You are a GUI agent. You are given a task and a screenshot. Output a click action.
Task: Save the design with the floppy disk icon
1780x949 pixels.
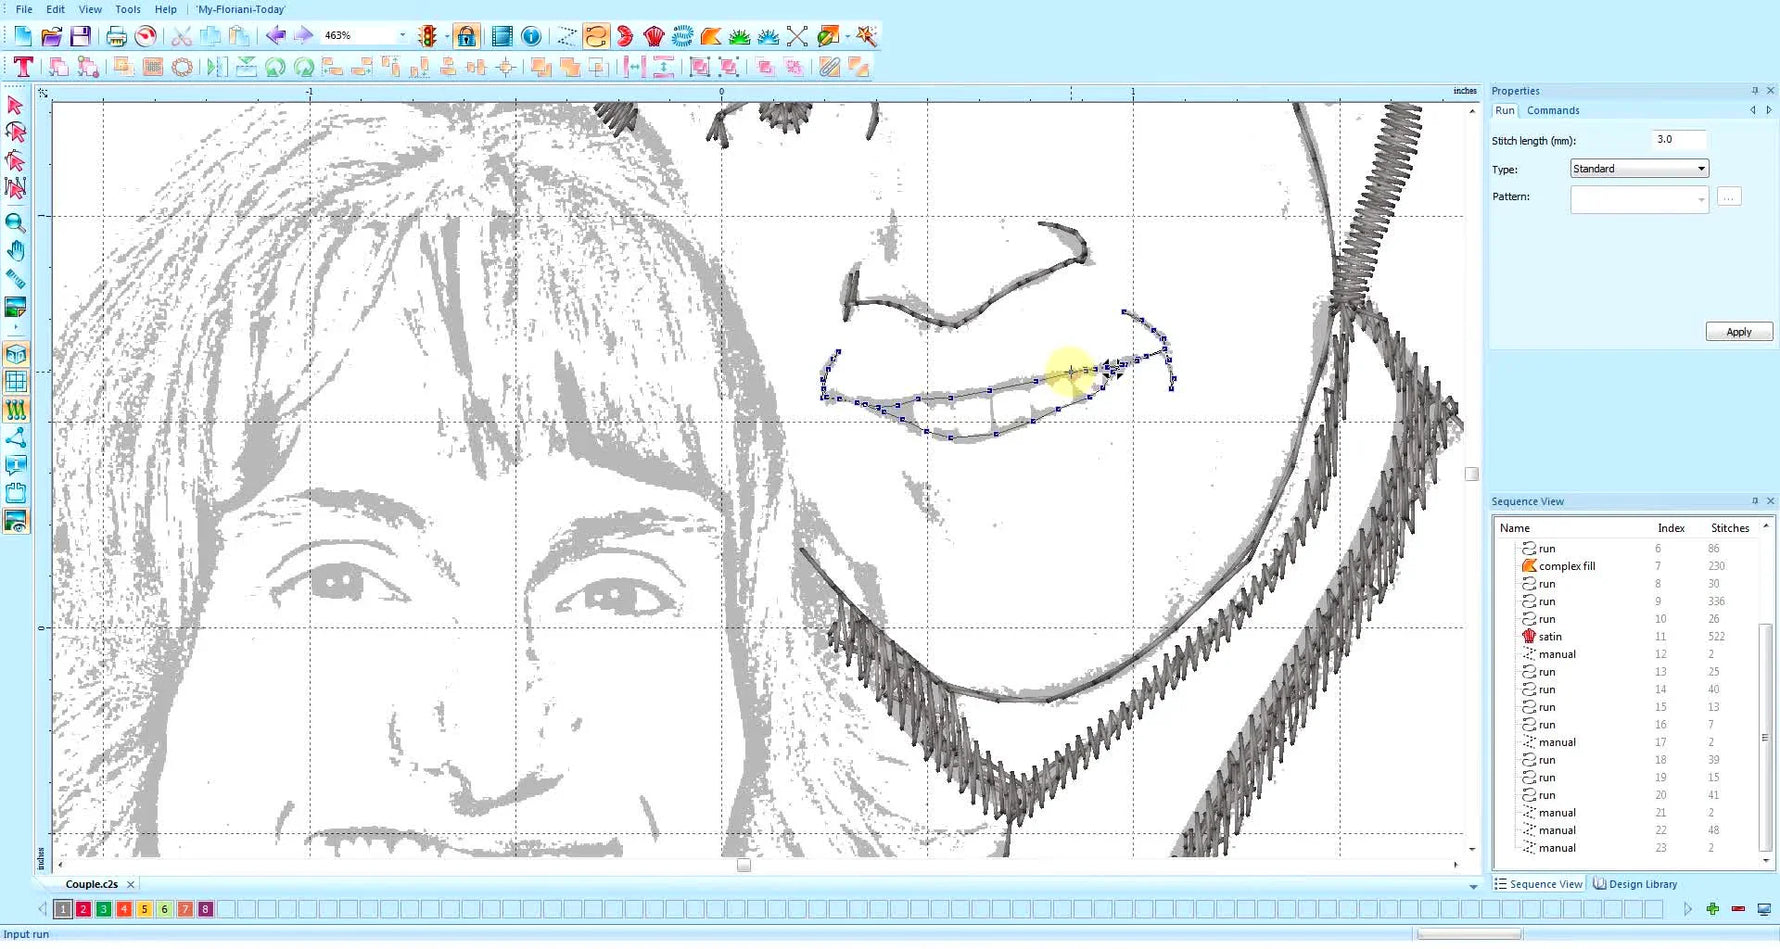click(80, 37)
